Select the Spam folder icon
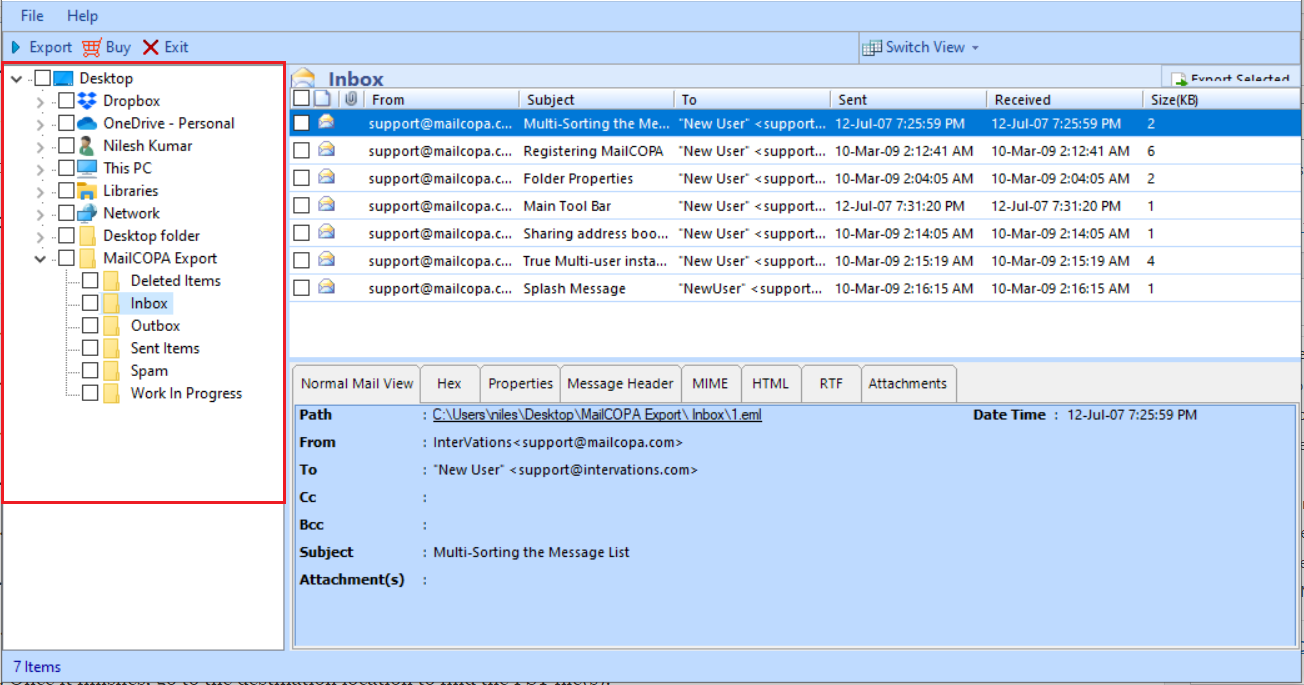1304x685 pixels. pyautogui.click(x=112, y=371)
